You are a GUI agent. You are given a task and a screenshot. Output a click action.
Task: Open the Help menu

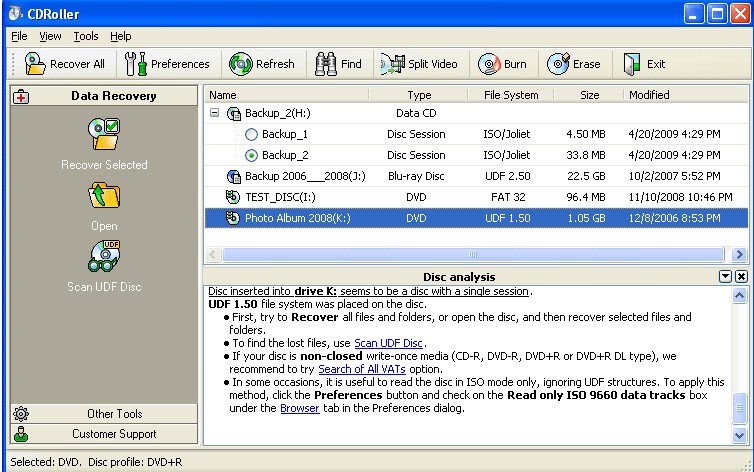click(120, 36)
